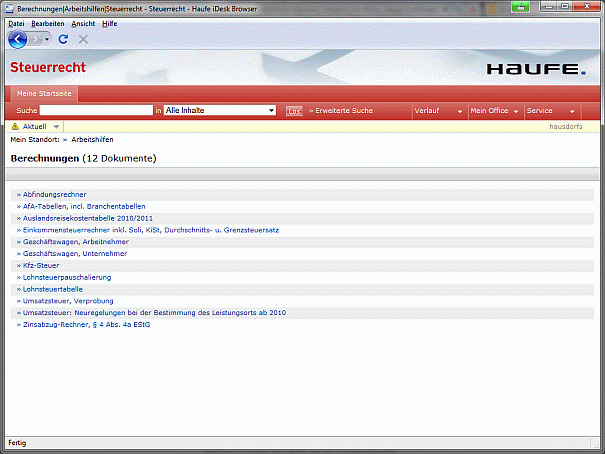
Task: Stop loading with the X icon
Action: tap(83, 39)
